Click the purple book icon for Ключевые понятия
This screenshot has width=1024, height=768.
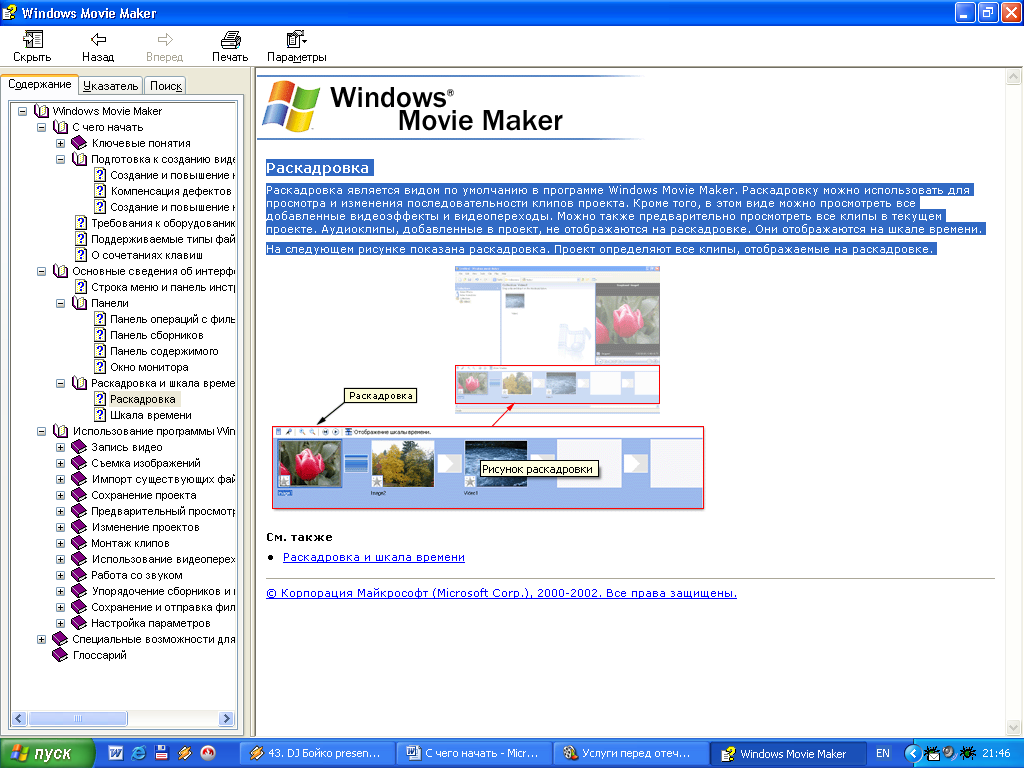(79, 142)
